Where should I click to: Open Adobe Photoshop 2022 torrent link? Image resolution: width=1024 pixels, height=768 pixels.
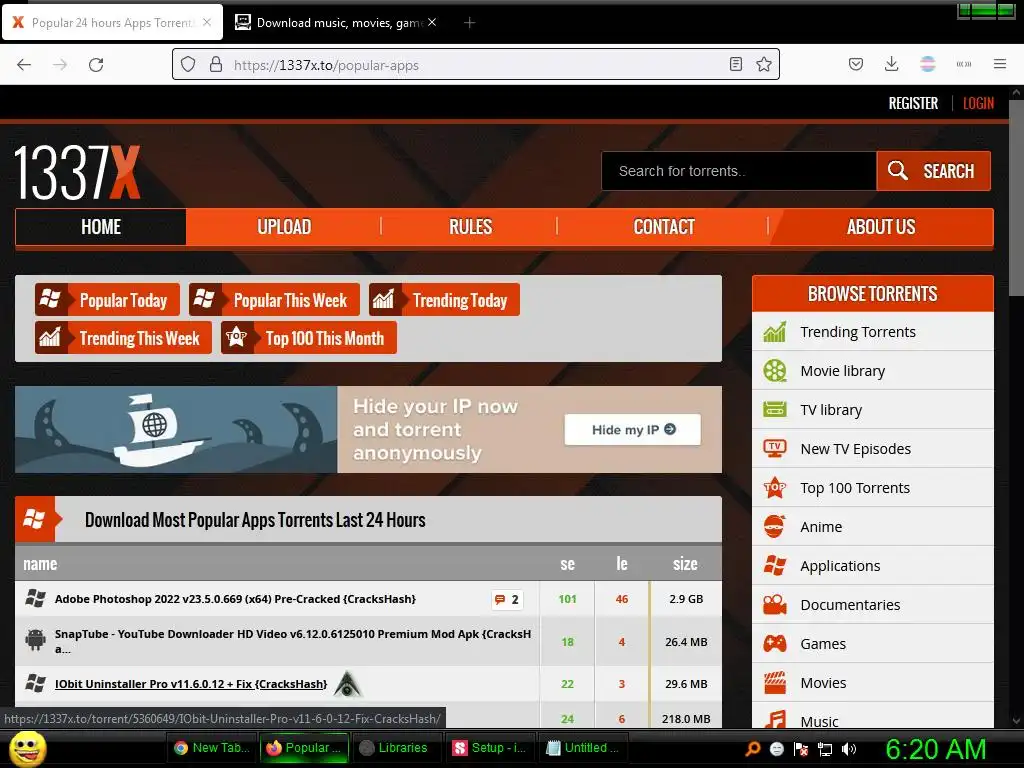[x=235, y=599]
